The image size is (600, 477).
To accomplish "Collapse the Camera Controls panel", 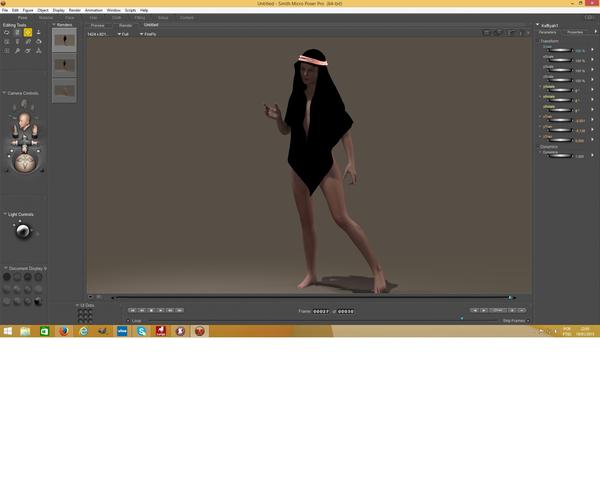I will [5, 93].
